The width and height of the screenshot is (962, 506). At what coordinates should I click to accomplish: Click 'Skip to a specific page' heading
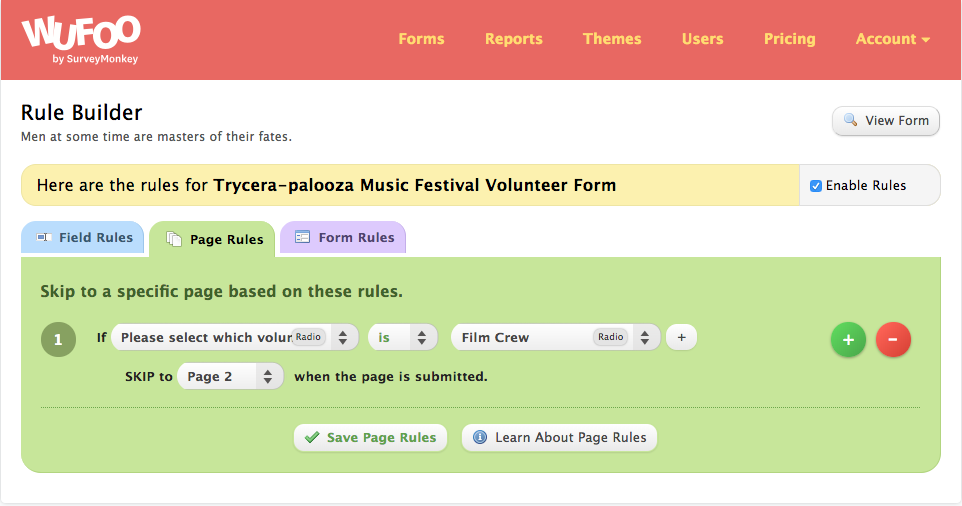click(221, 291)
